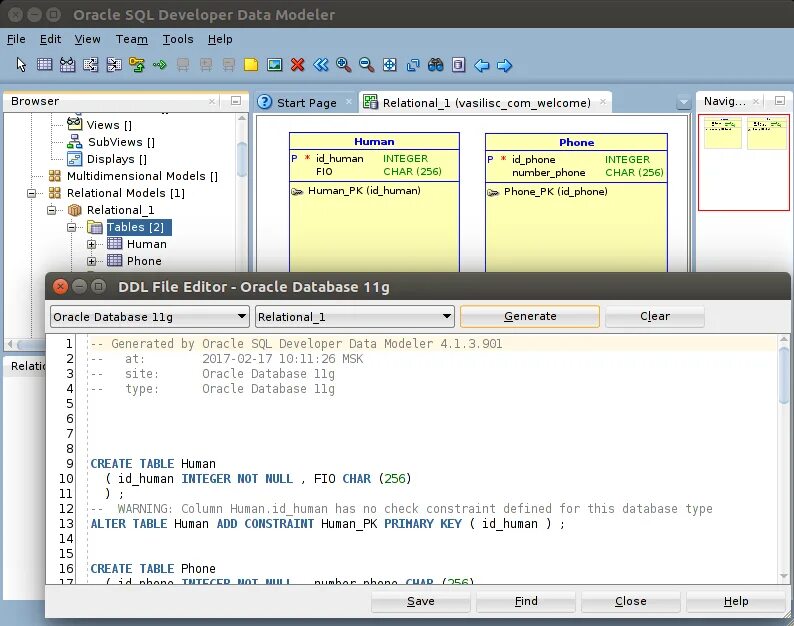Fit the diagram to screen
The height and width of the screenshot is (626, 794).
[389, 65]
